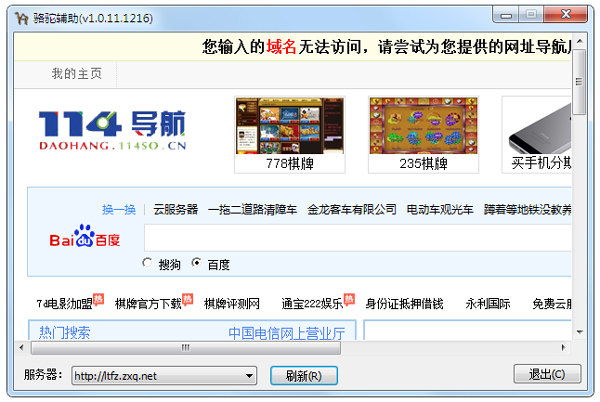The height and width of the screenshot is (402, 600).
Task: Open the 中国电信网上营业厅 link
Action: coord(287,334)
